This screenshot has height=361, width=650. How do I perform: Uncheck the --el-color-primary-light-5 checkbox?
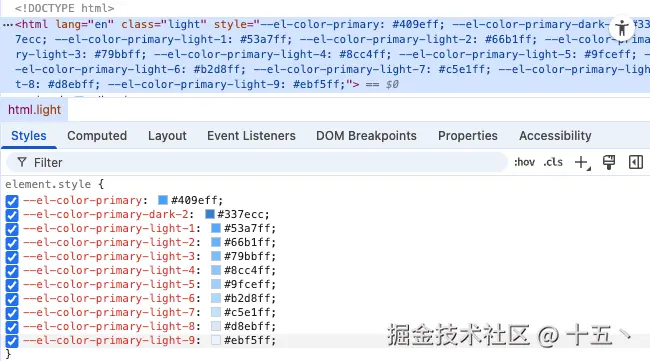coord(12,285)
